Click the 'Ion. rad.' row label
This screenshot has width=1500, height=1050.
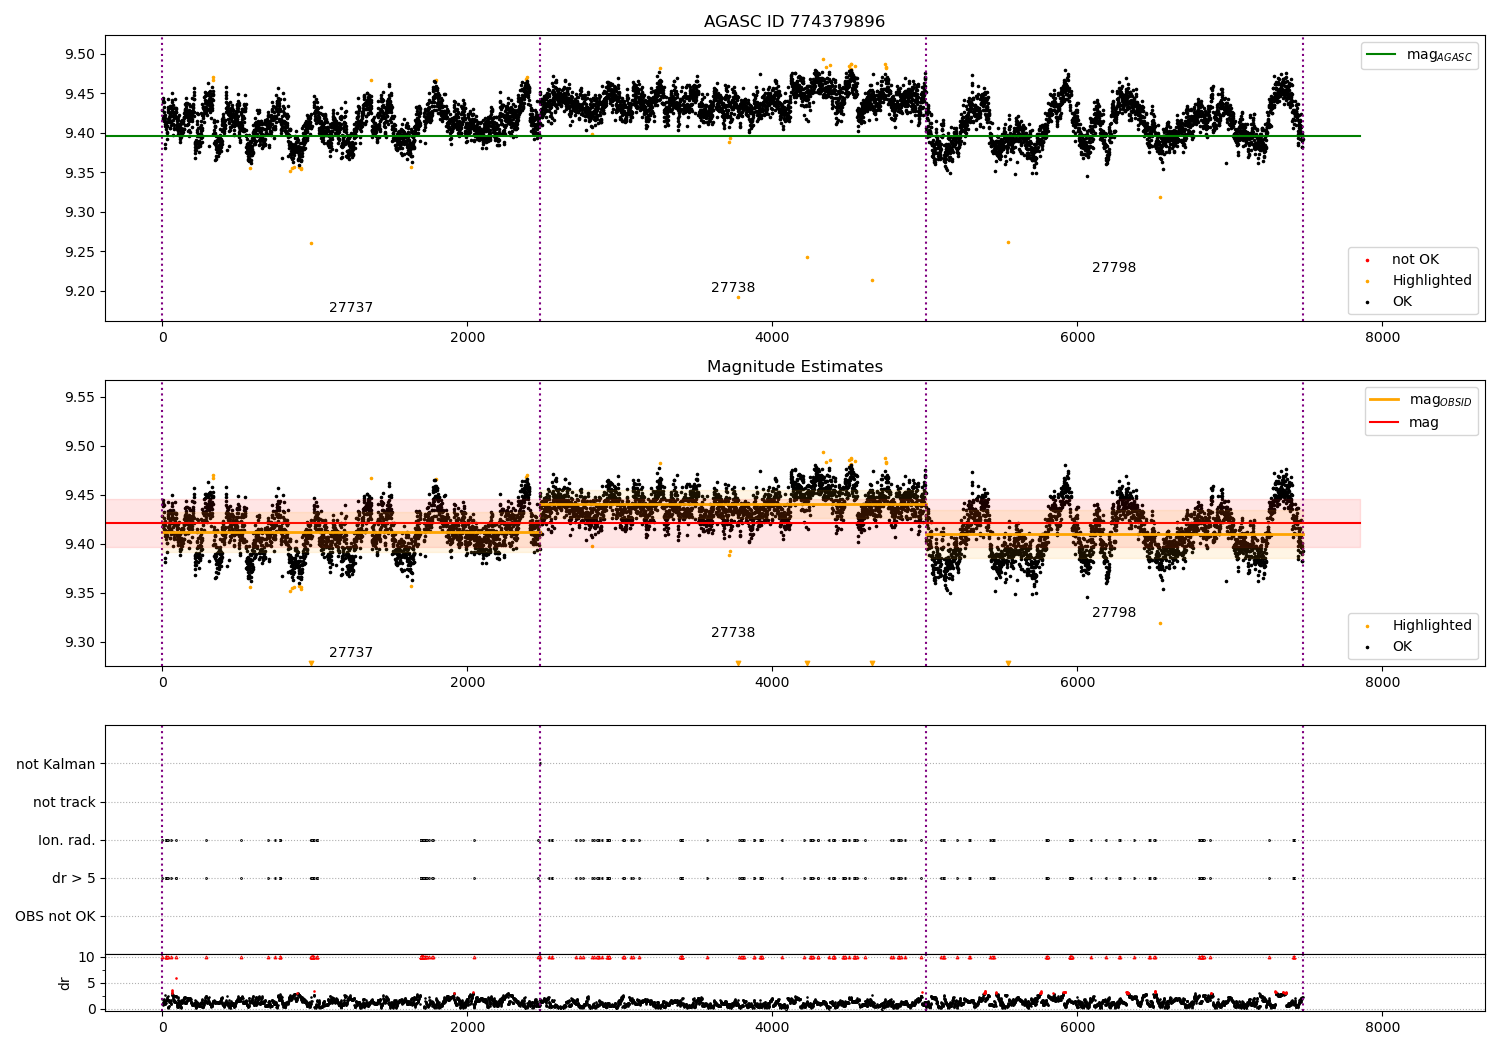tap(67, 841)
